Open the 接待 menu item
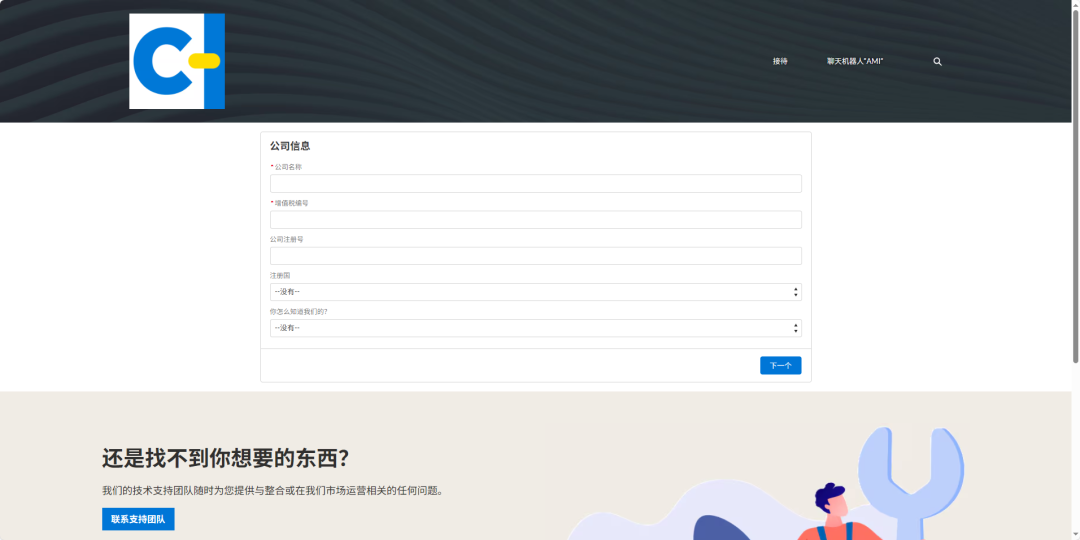This screenshot has height=540, width=1080. click(780, 62)
